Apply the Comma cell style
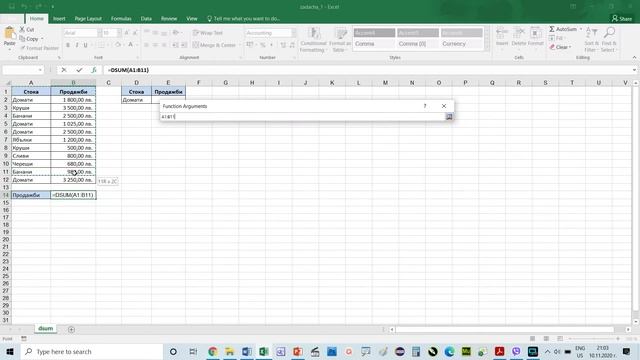The image size is (640, 360). point(374,44)
